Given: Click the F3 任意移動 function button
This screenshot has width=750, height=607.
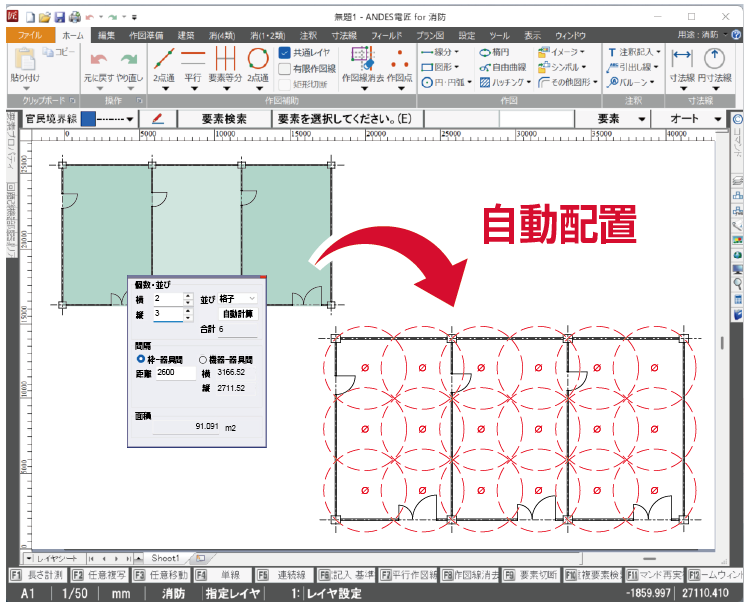Looking at the screenshot, I should coord(161,575).
